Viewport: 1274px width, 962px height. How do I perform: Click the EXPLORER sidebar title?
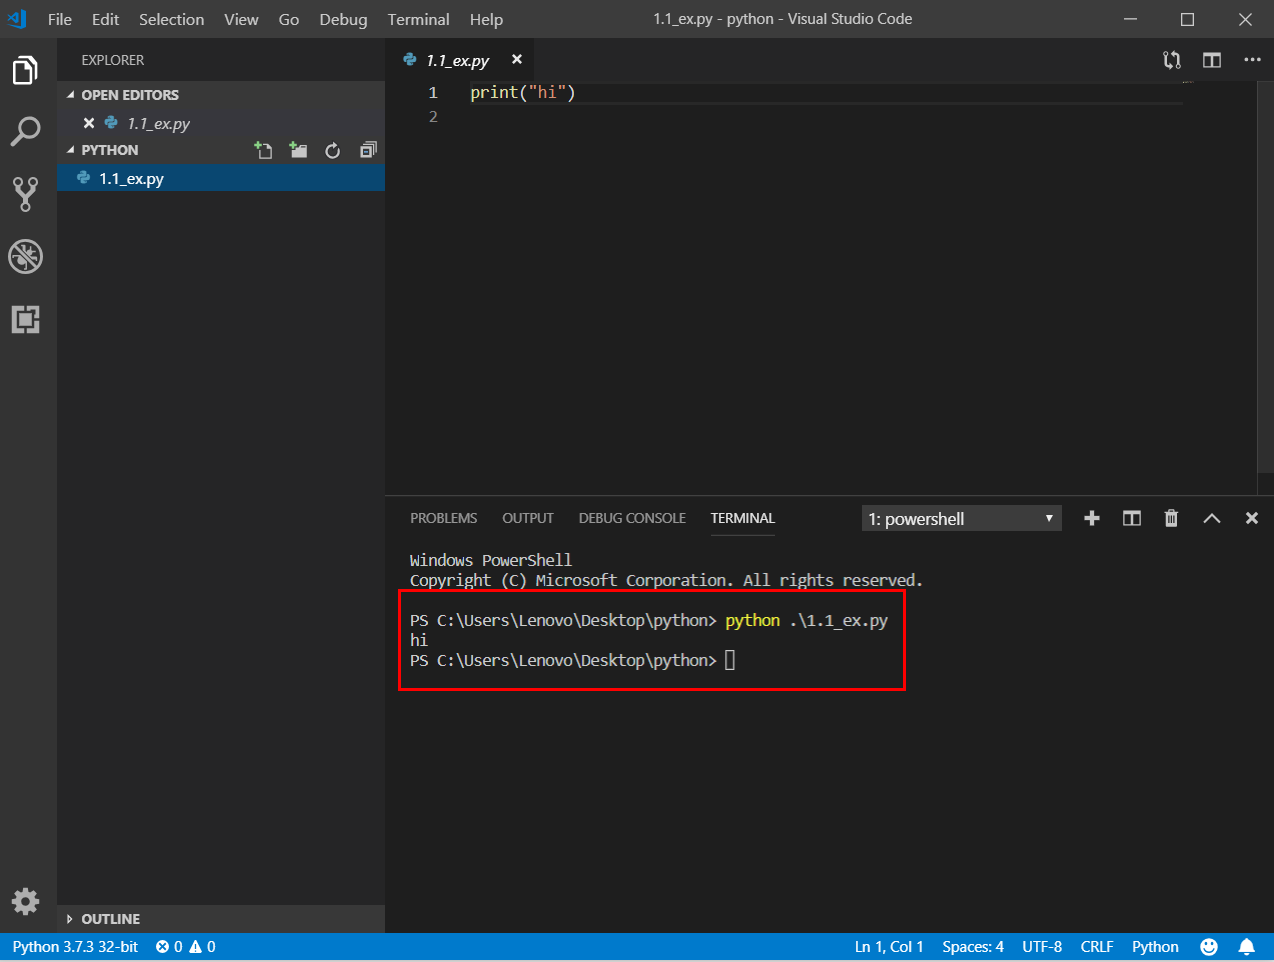click(113, 60)
